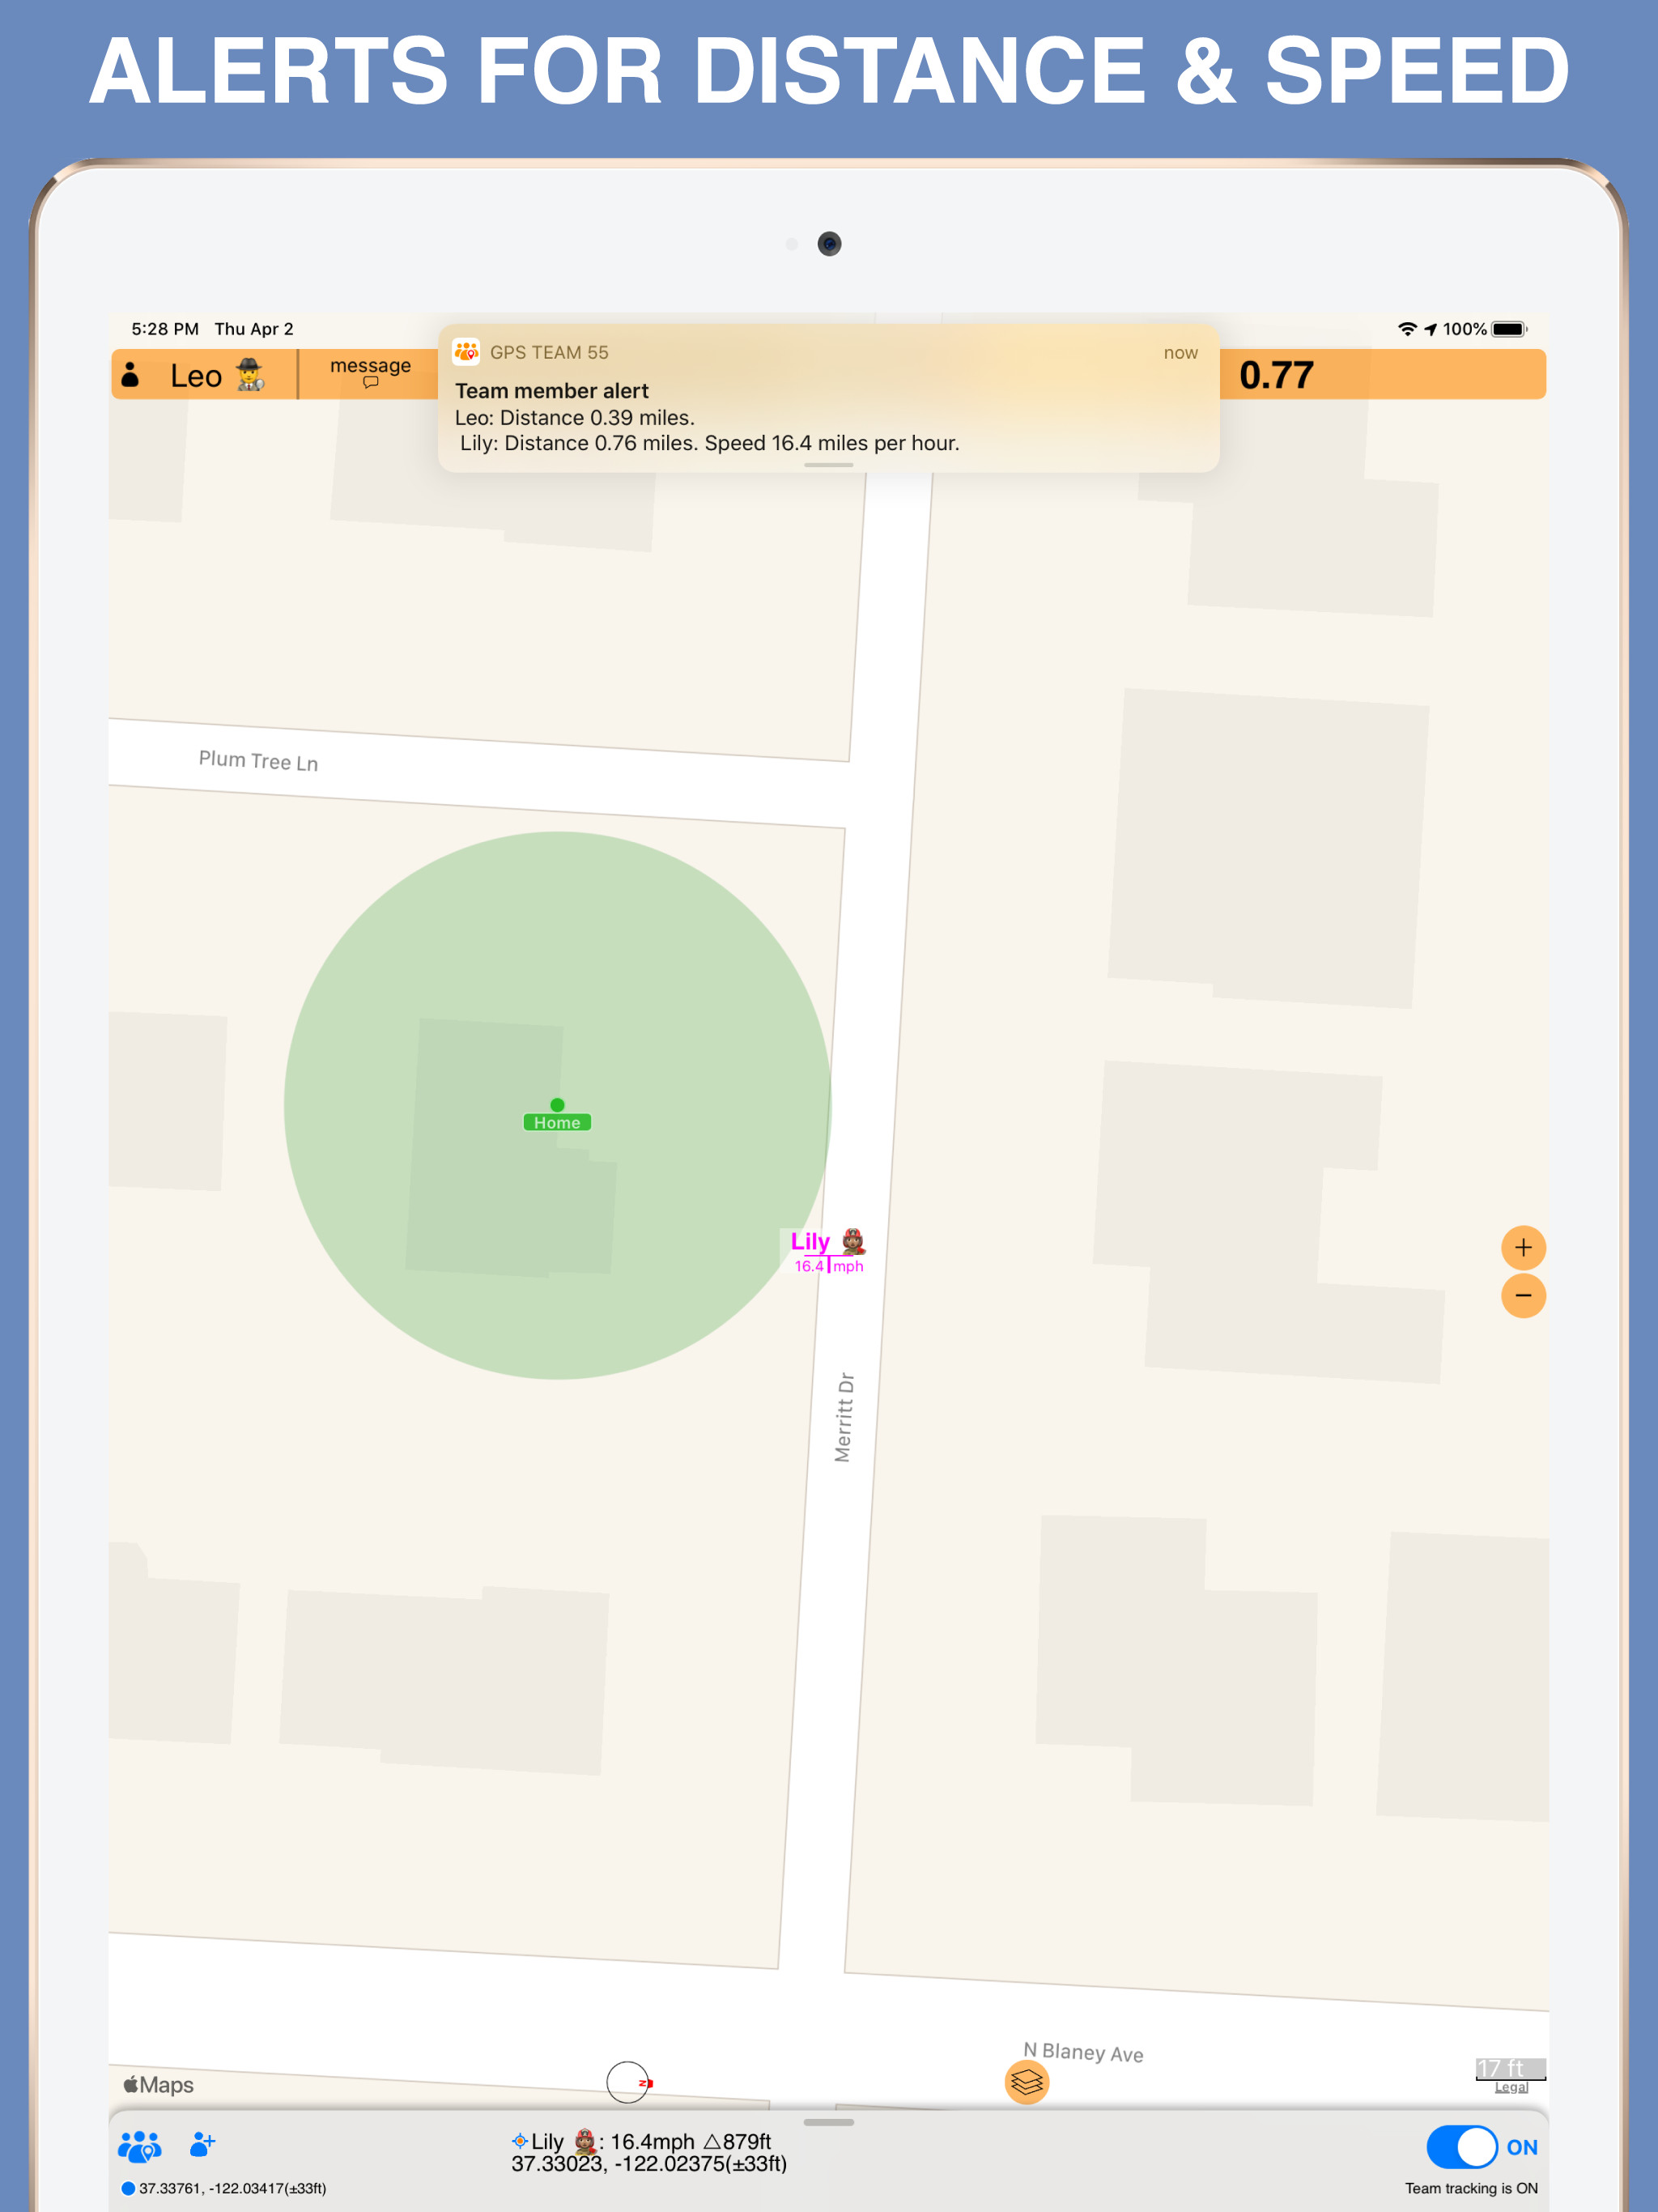Image resolution: width=1658 pixels, height=2212 pixels.
Task: Zoom in with the plus button
Action: [1523, 1247]
